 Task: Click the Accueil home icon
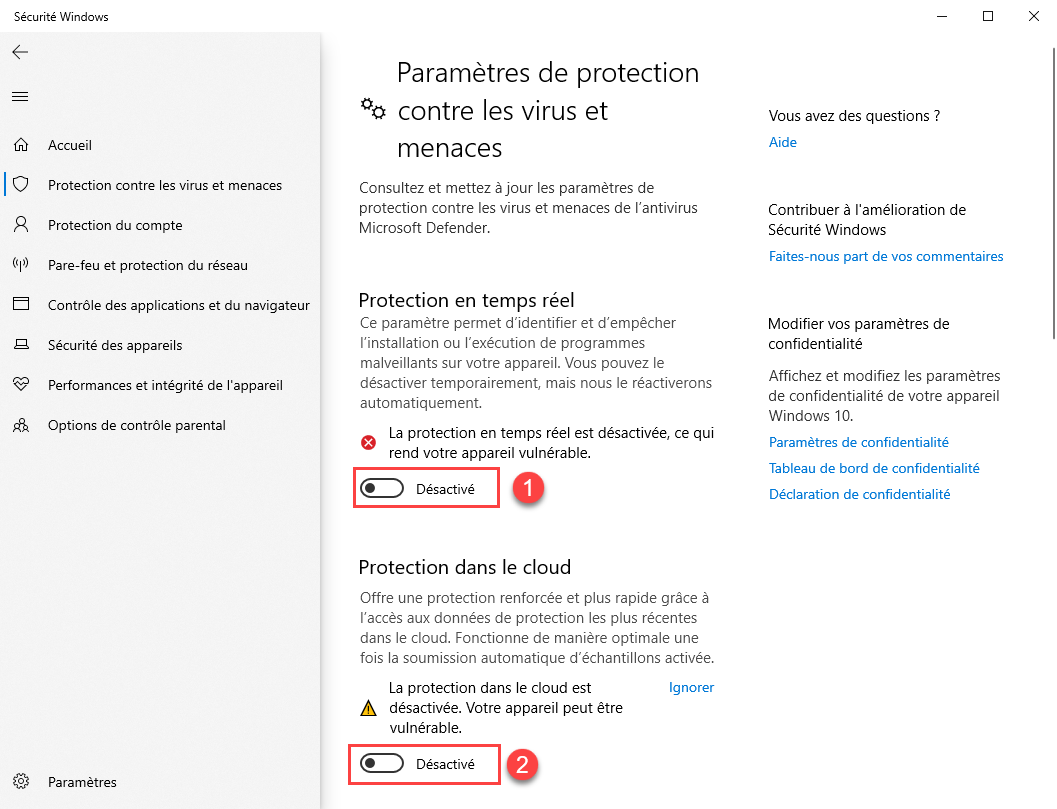tap(21, 145)
